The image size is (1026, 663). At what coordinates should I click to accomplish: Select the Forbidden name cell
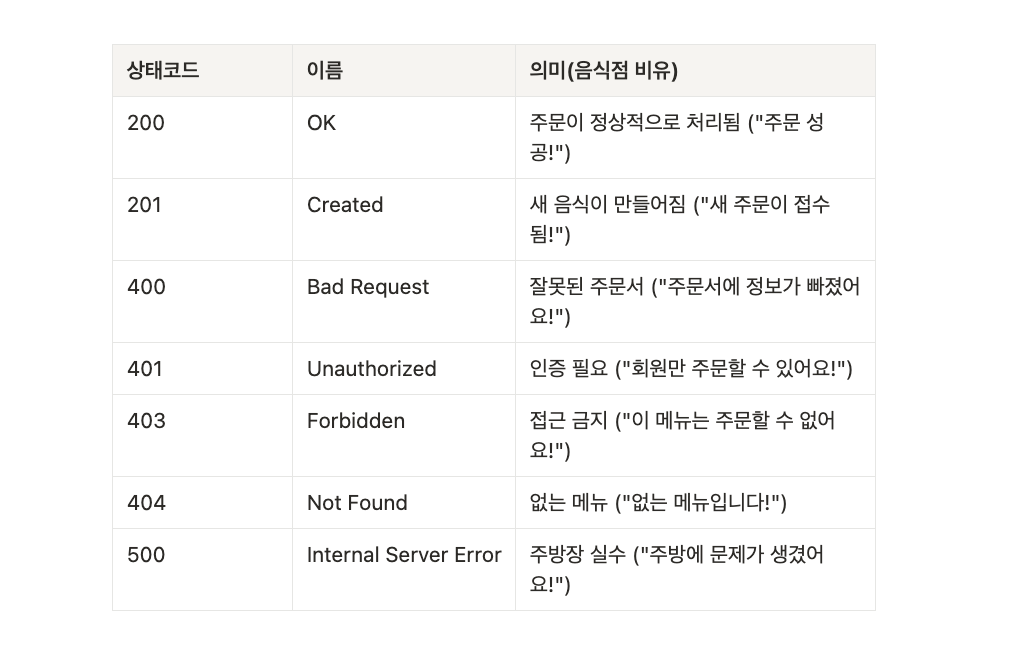(x=404, y=435)
